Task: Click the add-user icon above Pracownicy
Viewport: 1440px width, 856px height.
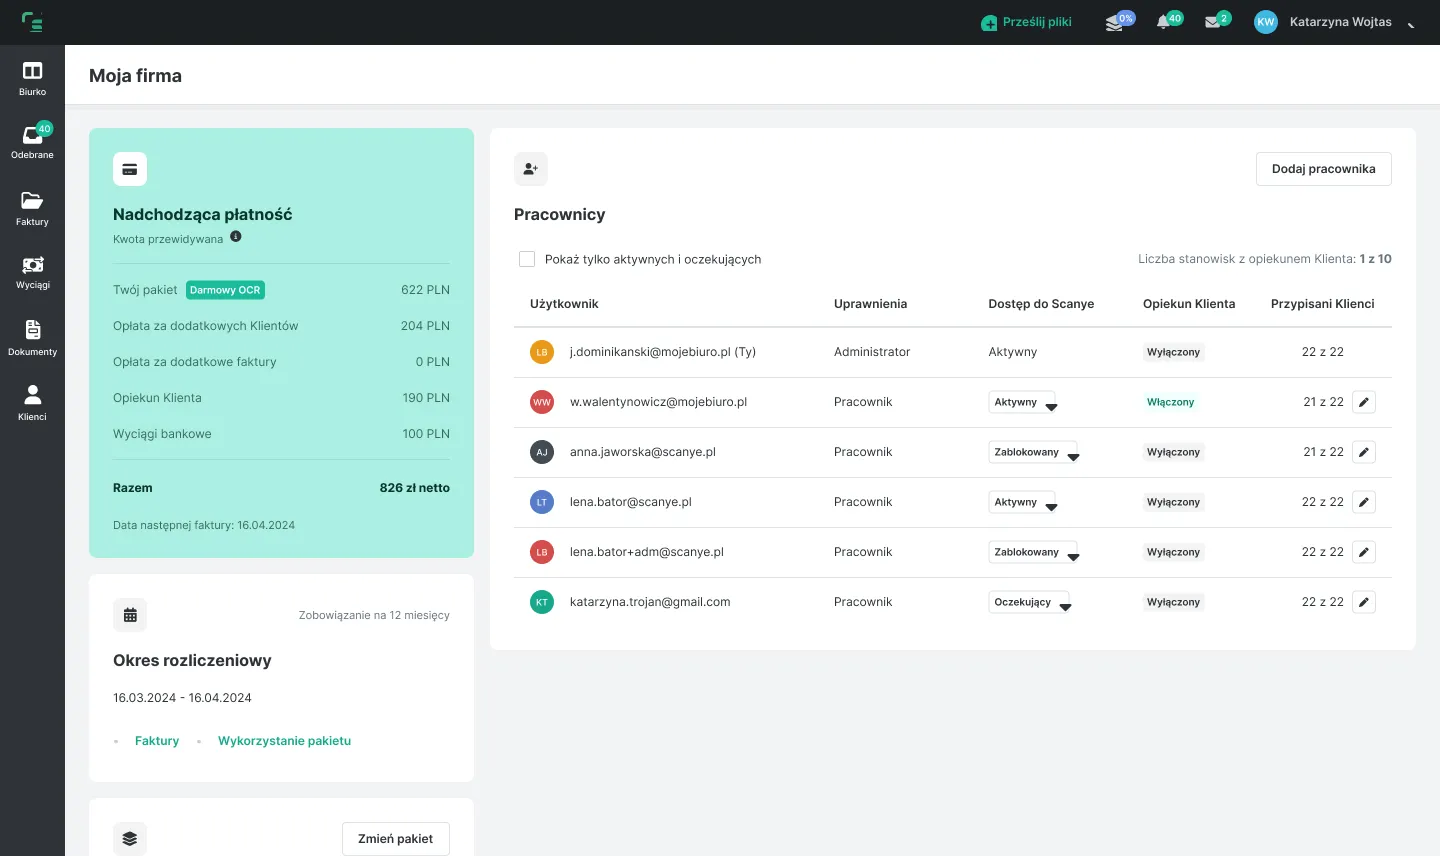Action: (531, 169)
